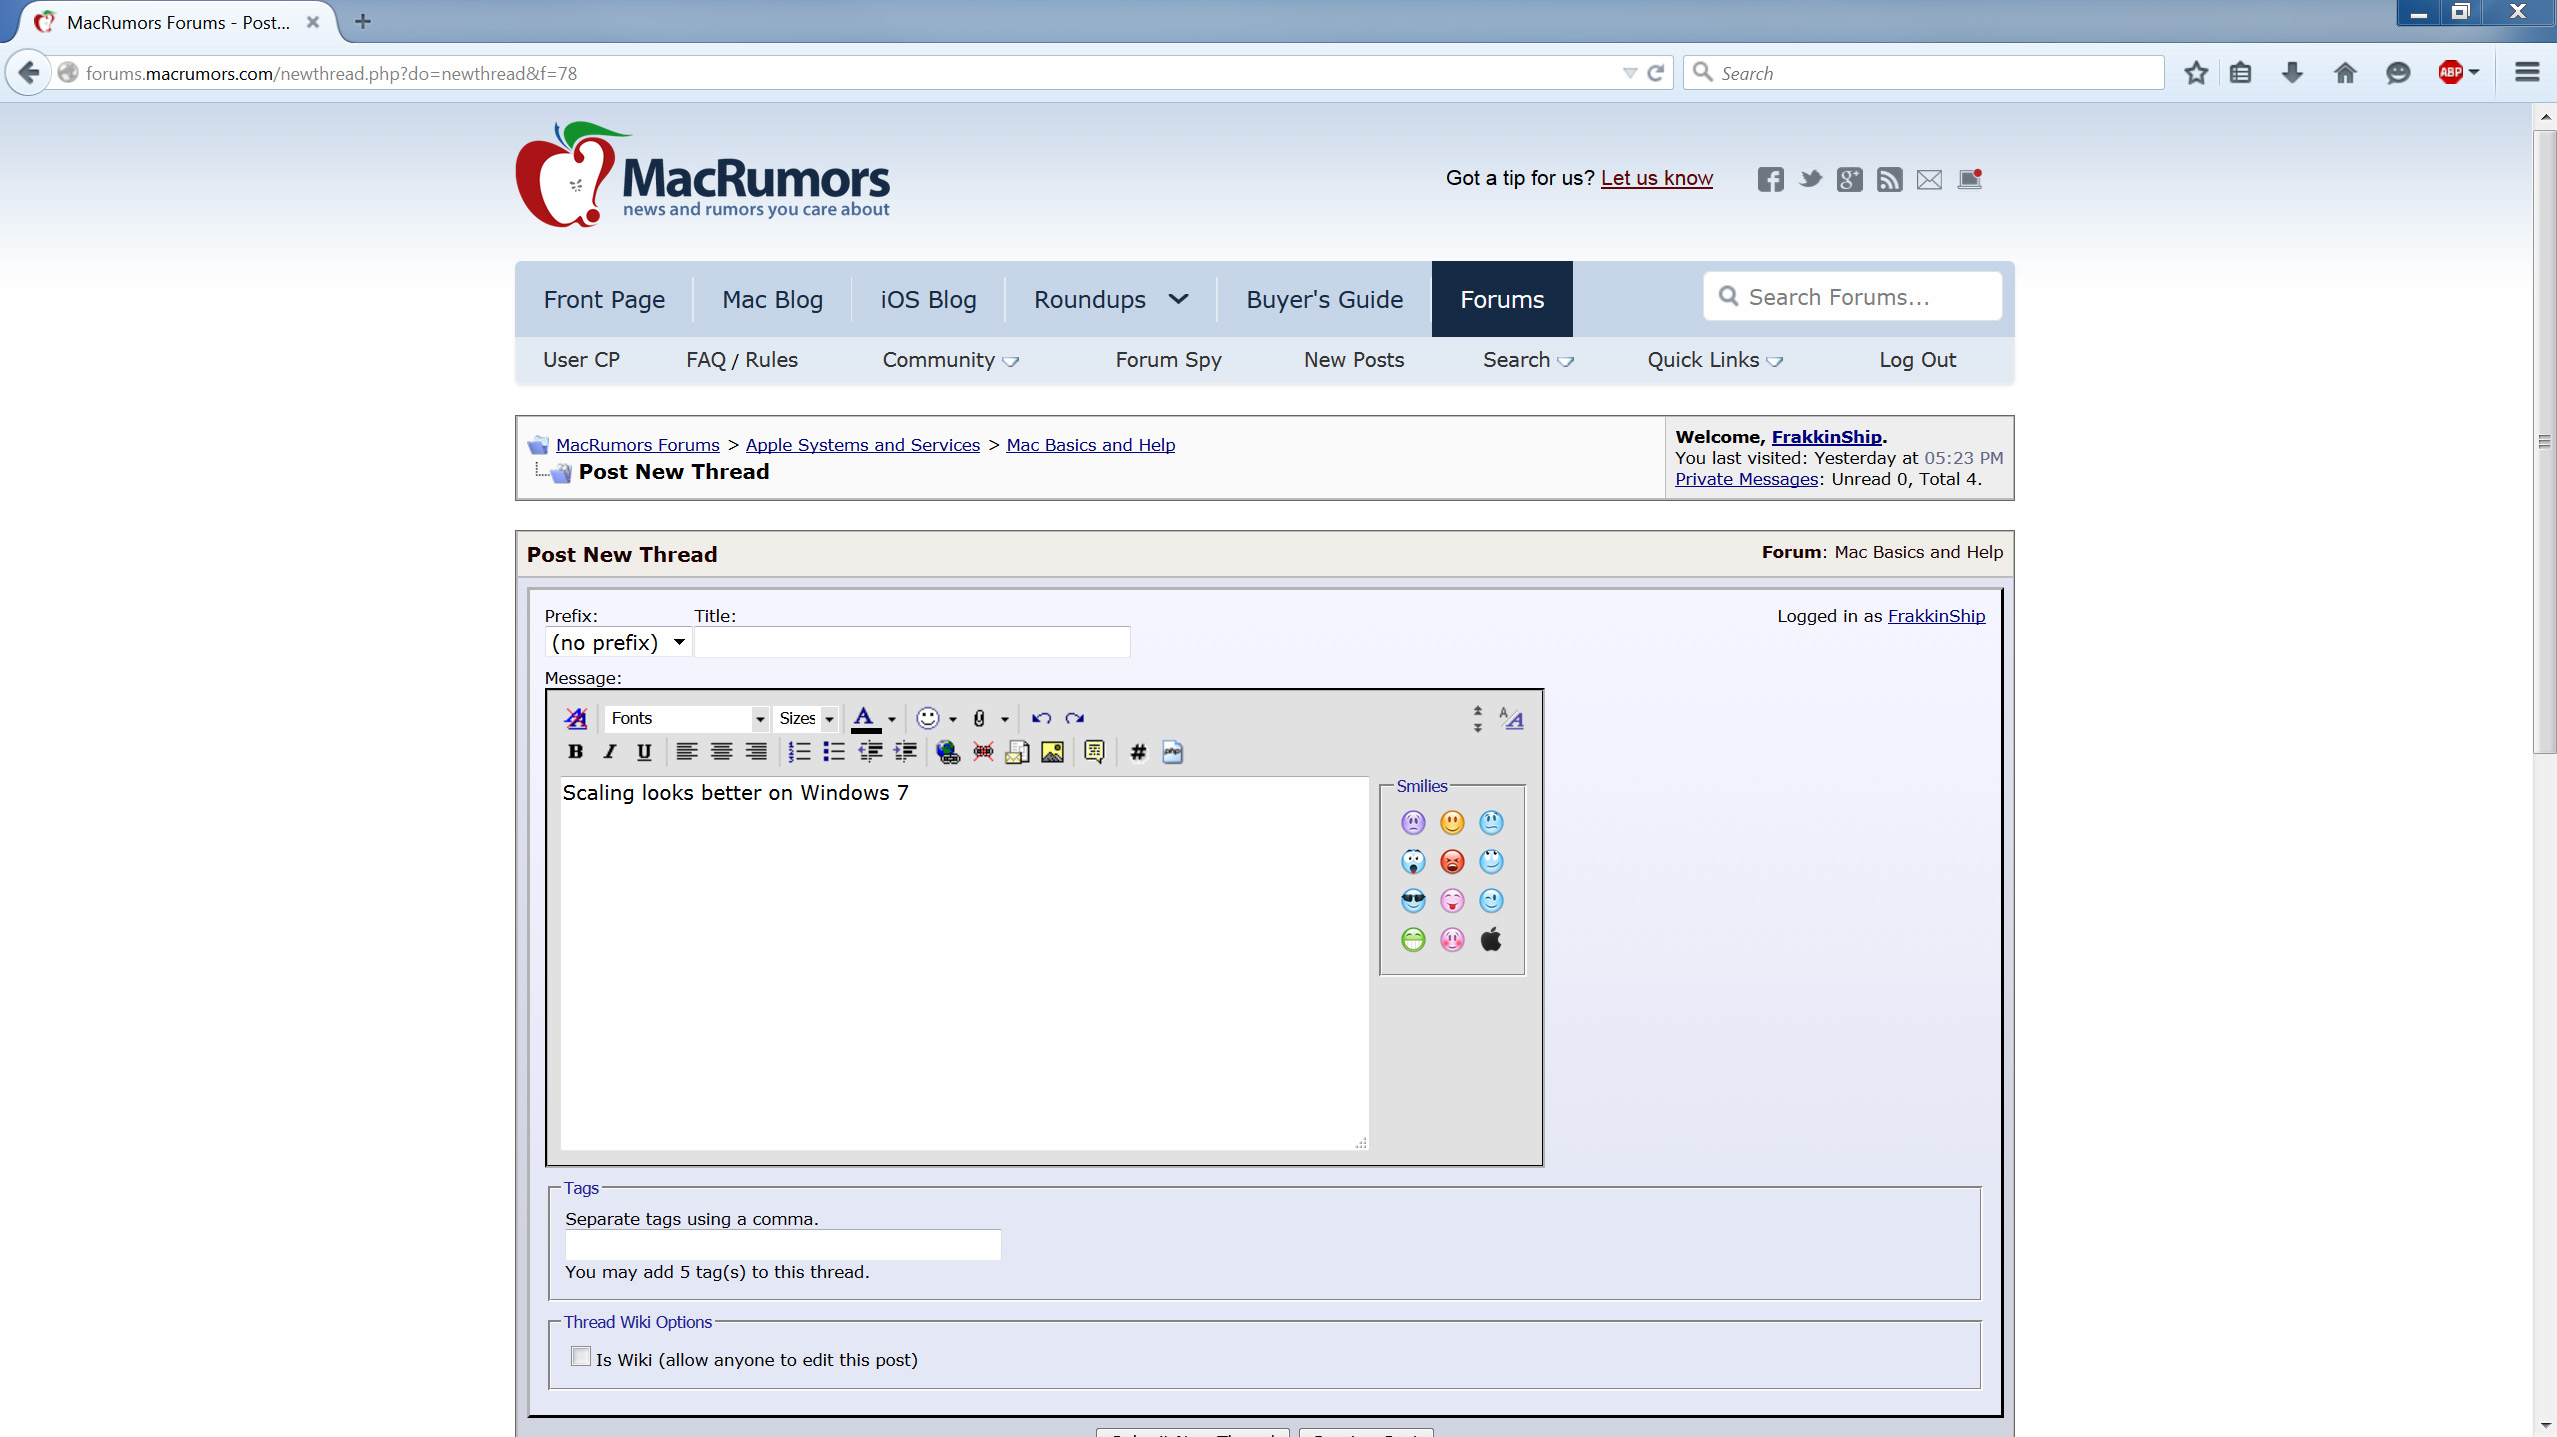
Task: Go to Apple Systems and Services breadcrumb
Action: point(862,445)
